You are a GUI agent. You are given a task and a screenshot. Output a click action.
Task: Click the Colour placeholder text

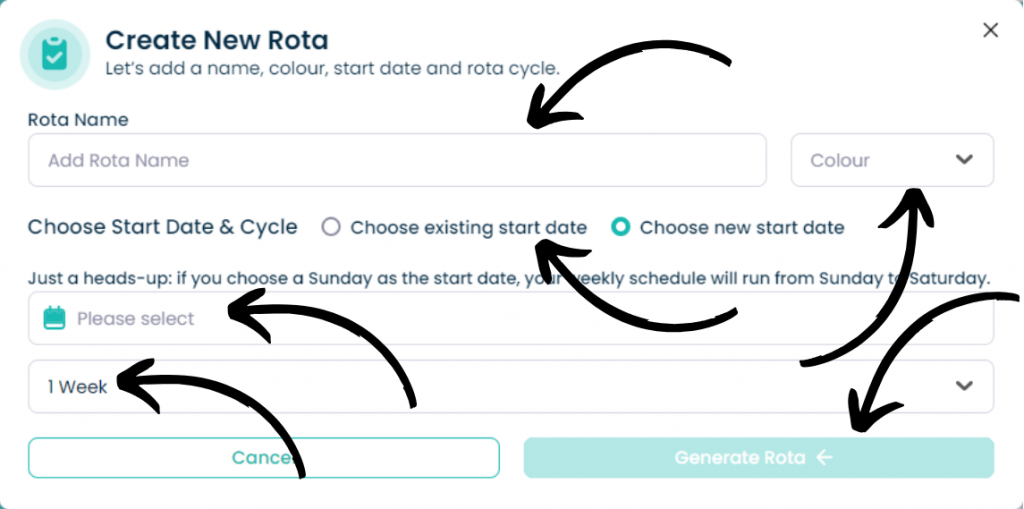click(x=840, y=161)
